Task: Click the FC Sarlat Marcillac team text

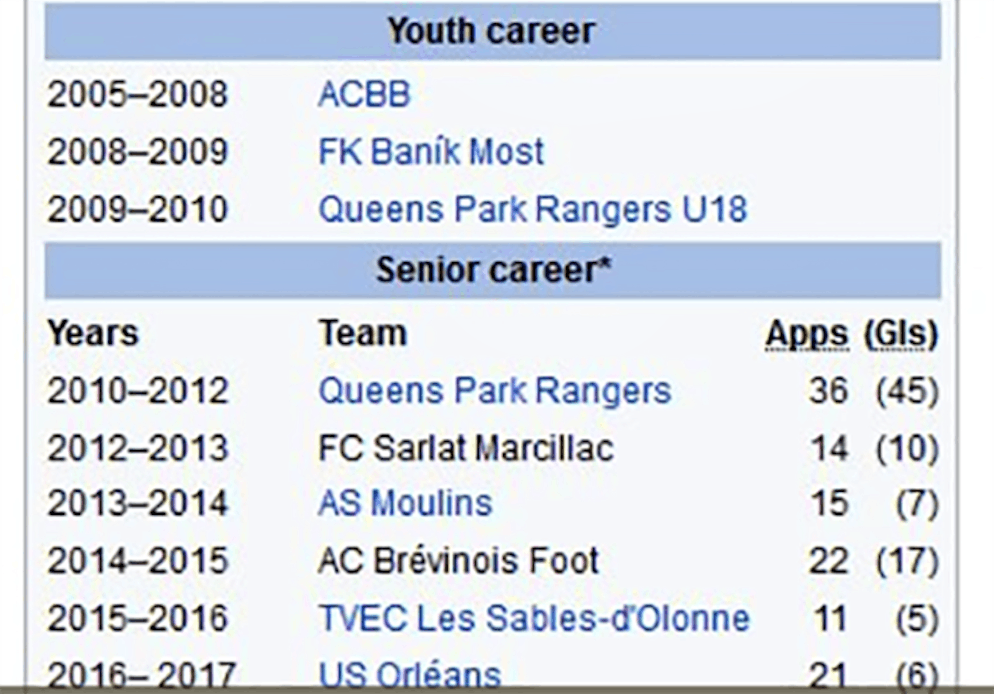Action: tap(466, 448)
